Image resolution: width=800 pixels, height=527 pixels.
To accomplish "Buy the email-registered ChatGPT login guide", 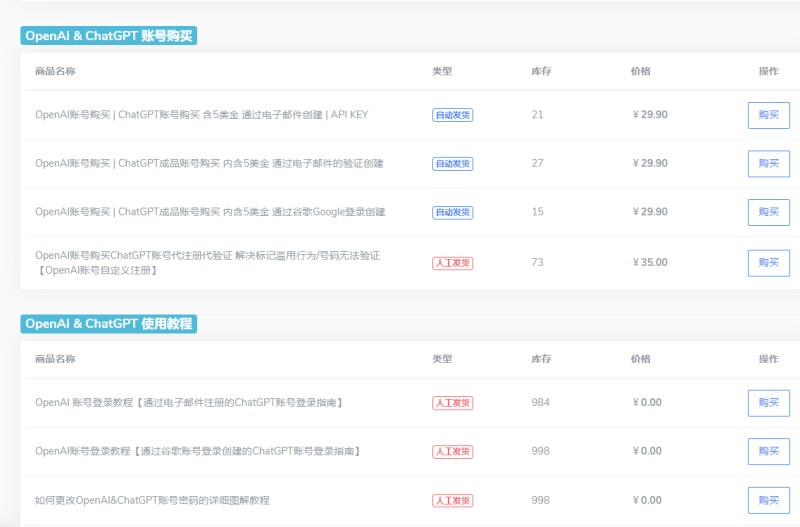I will click(x=768, y=403).
